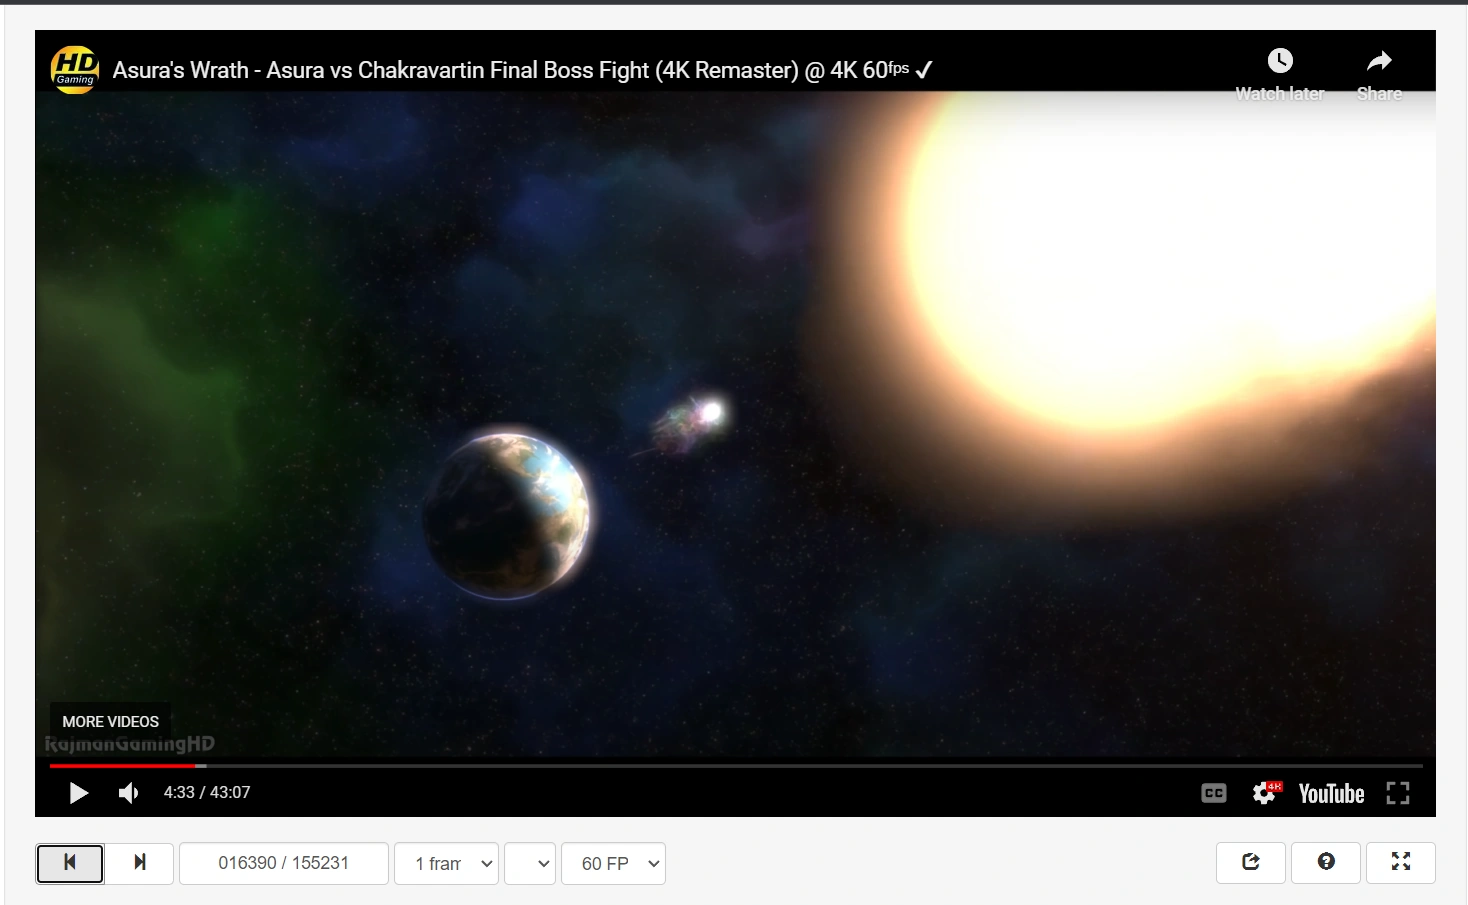Play the video

(x=79, y=793)
